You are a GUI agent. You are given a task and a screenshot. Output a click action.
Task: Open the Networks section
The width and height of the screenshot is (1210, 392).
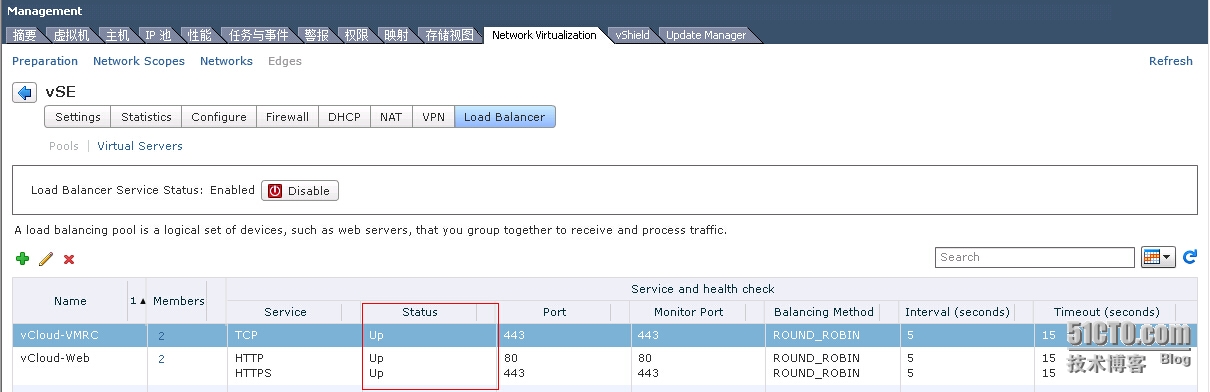pos(226,61)
